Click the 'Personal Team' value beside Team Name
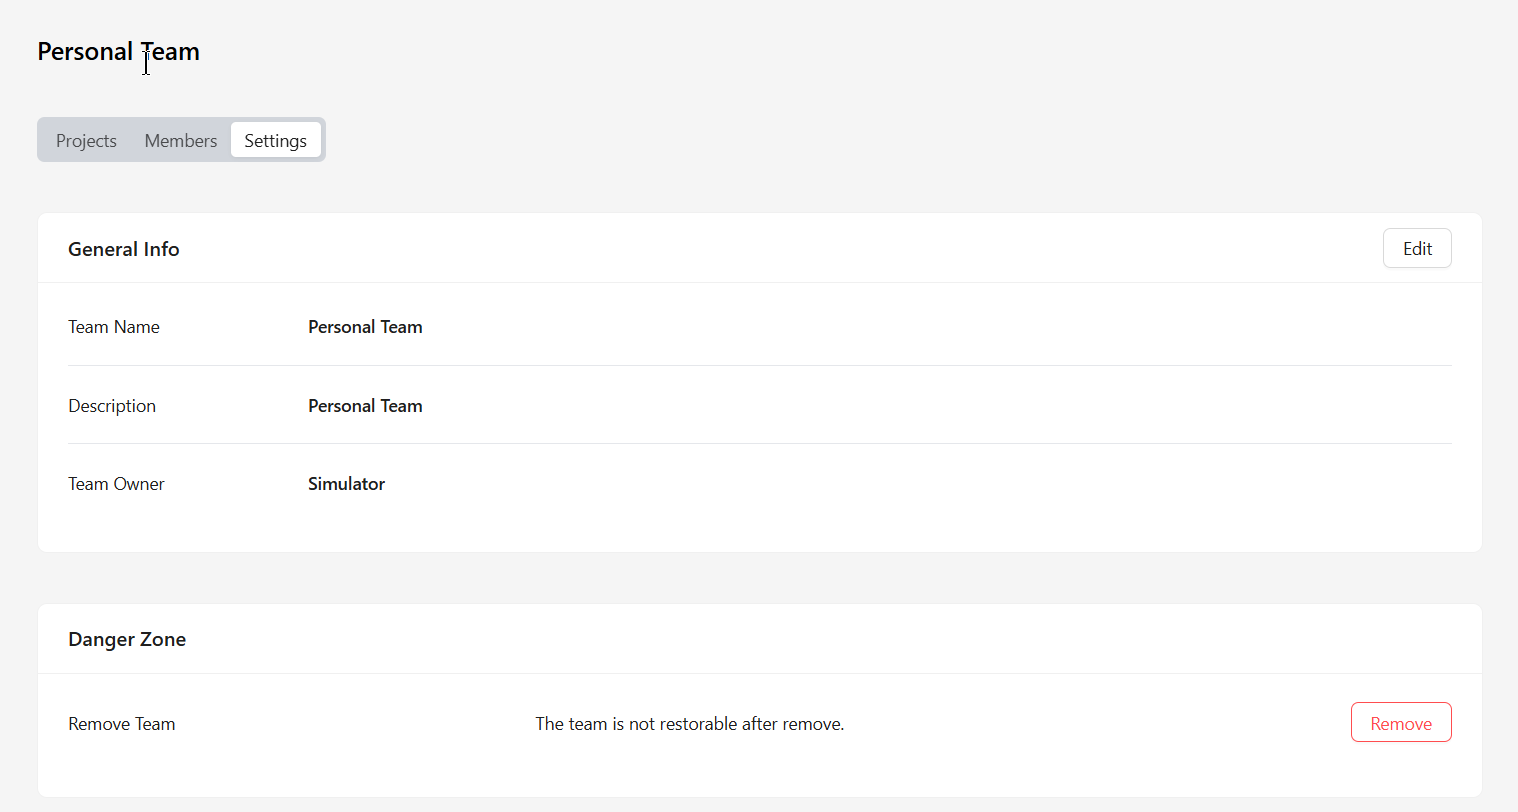Viewport: 1518px width, 812px height. pyautogui.click(x=365, y=327)
